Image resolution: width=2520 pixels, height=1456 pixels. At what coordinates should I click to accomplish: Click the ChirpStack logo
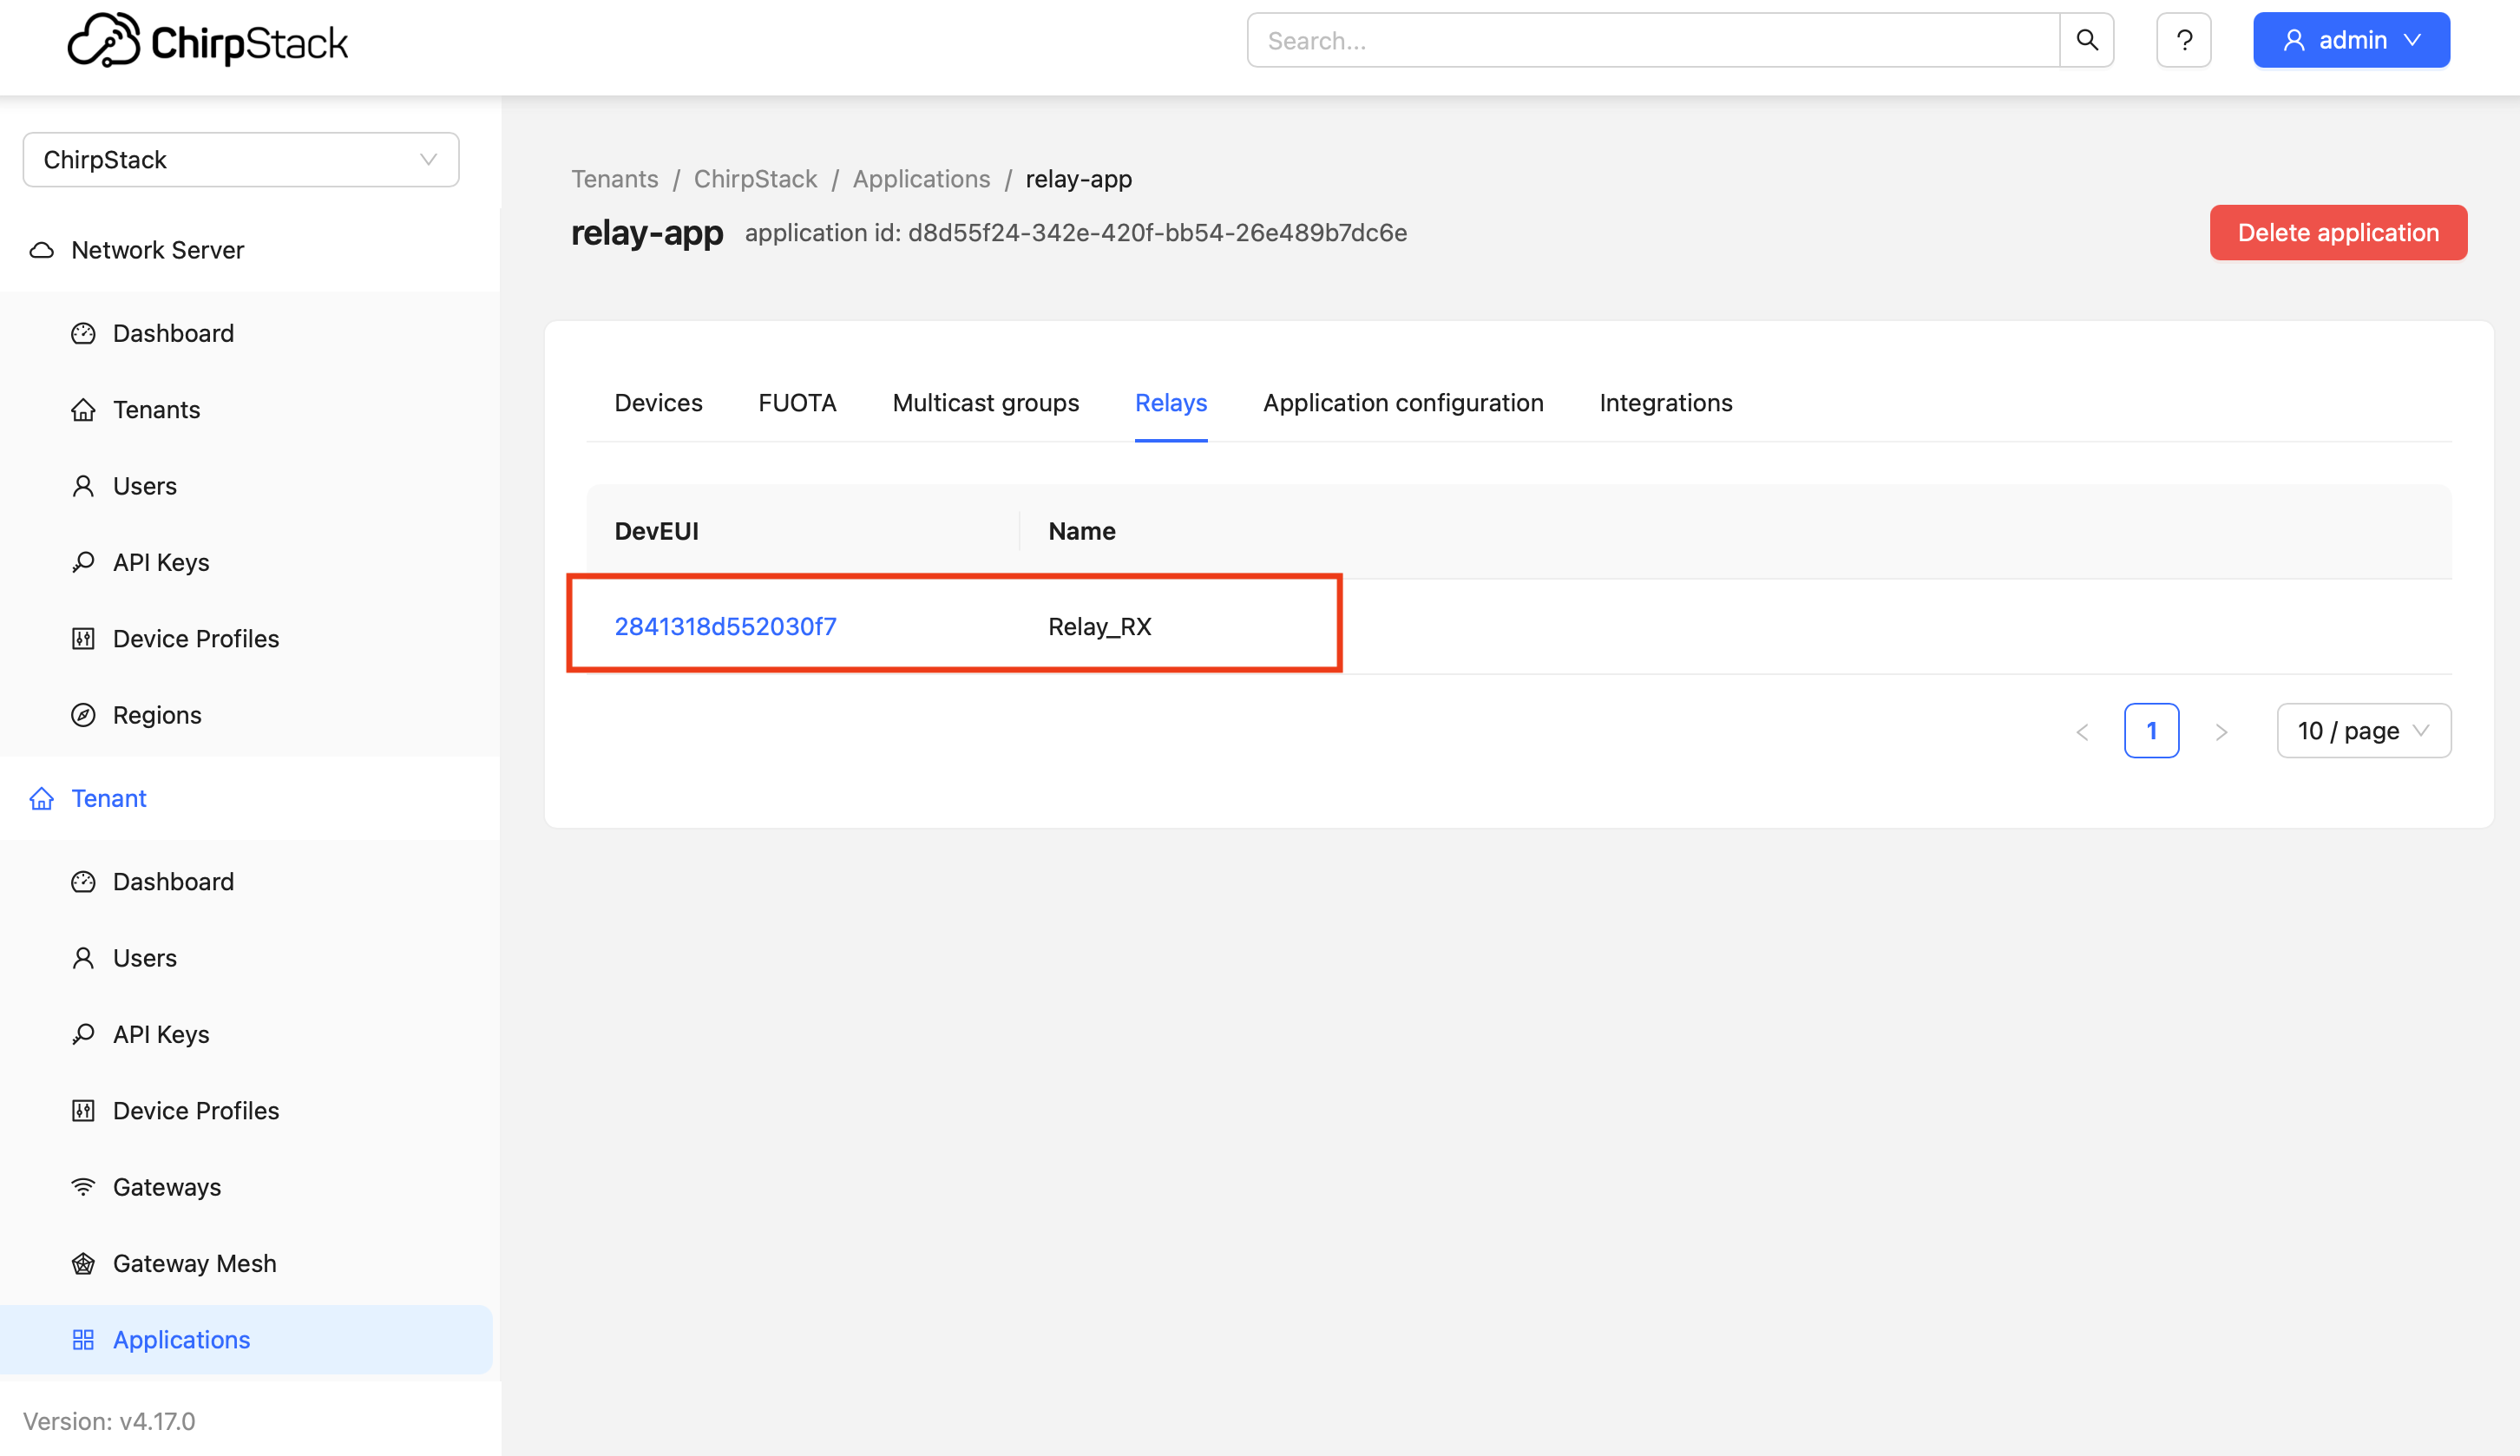208,41
